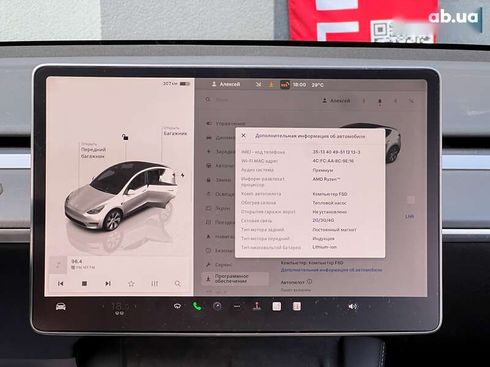Open the Алексей profile in the settings header
The width and height of the screenshot is (490, 367).
[337, 100]
